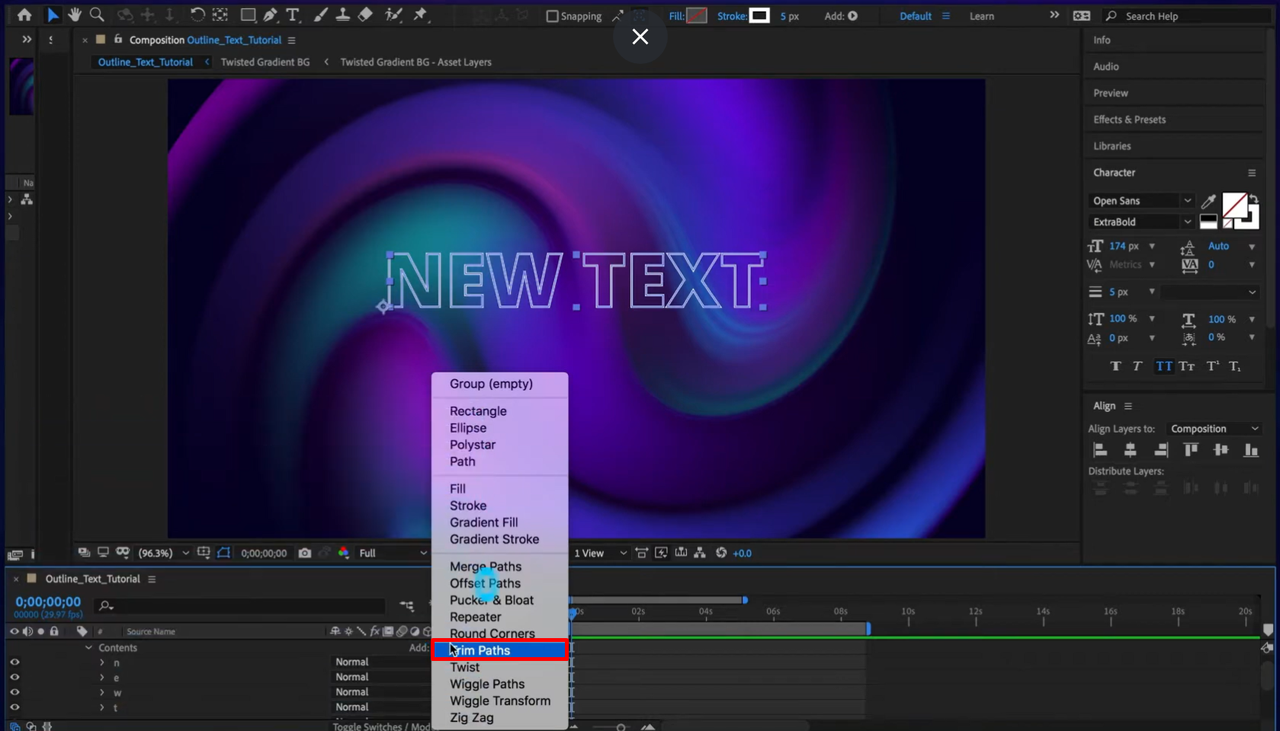Enable the Snapping checkbox
1280x731 pixels.
pyautogui.click(x=552, y=16)
